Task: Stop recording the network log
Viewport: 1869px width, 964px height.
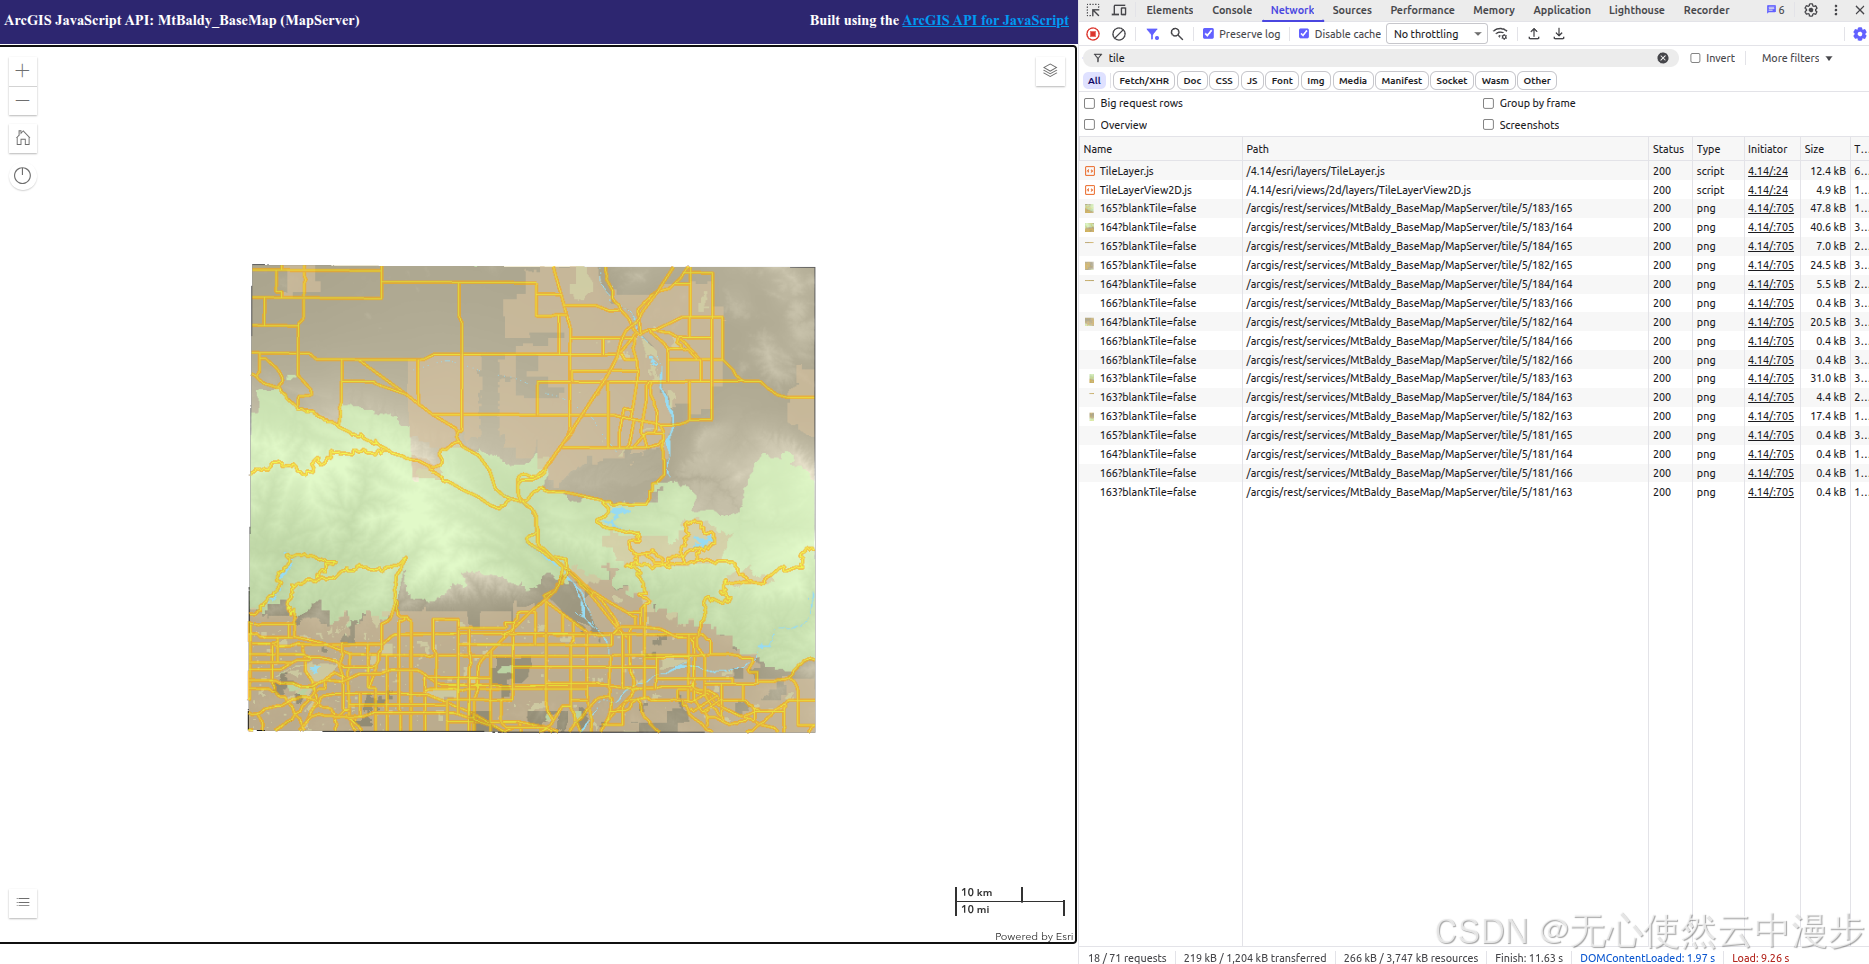Action: 1093,34
